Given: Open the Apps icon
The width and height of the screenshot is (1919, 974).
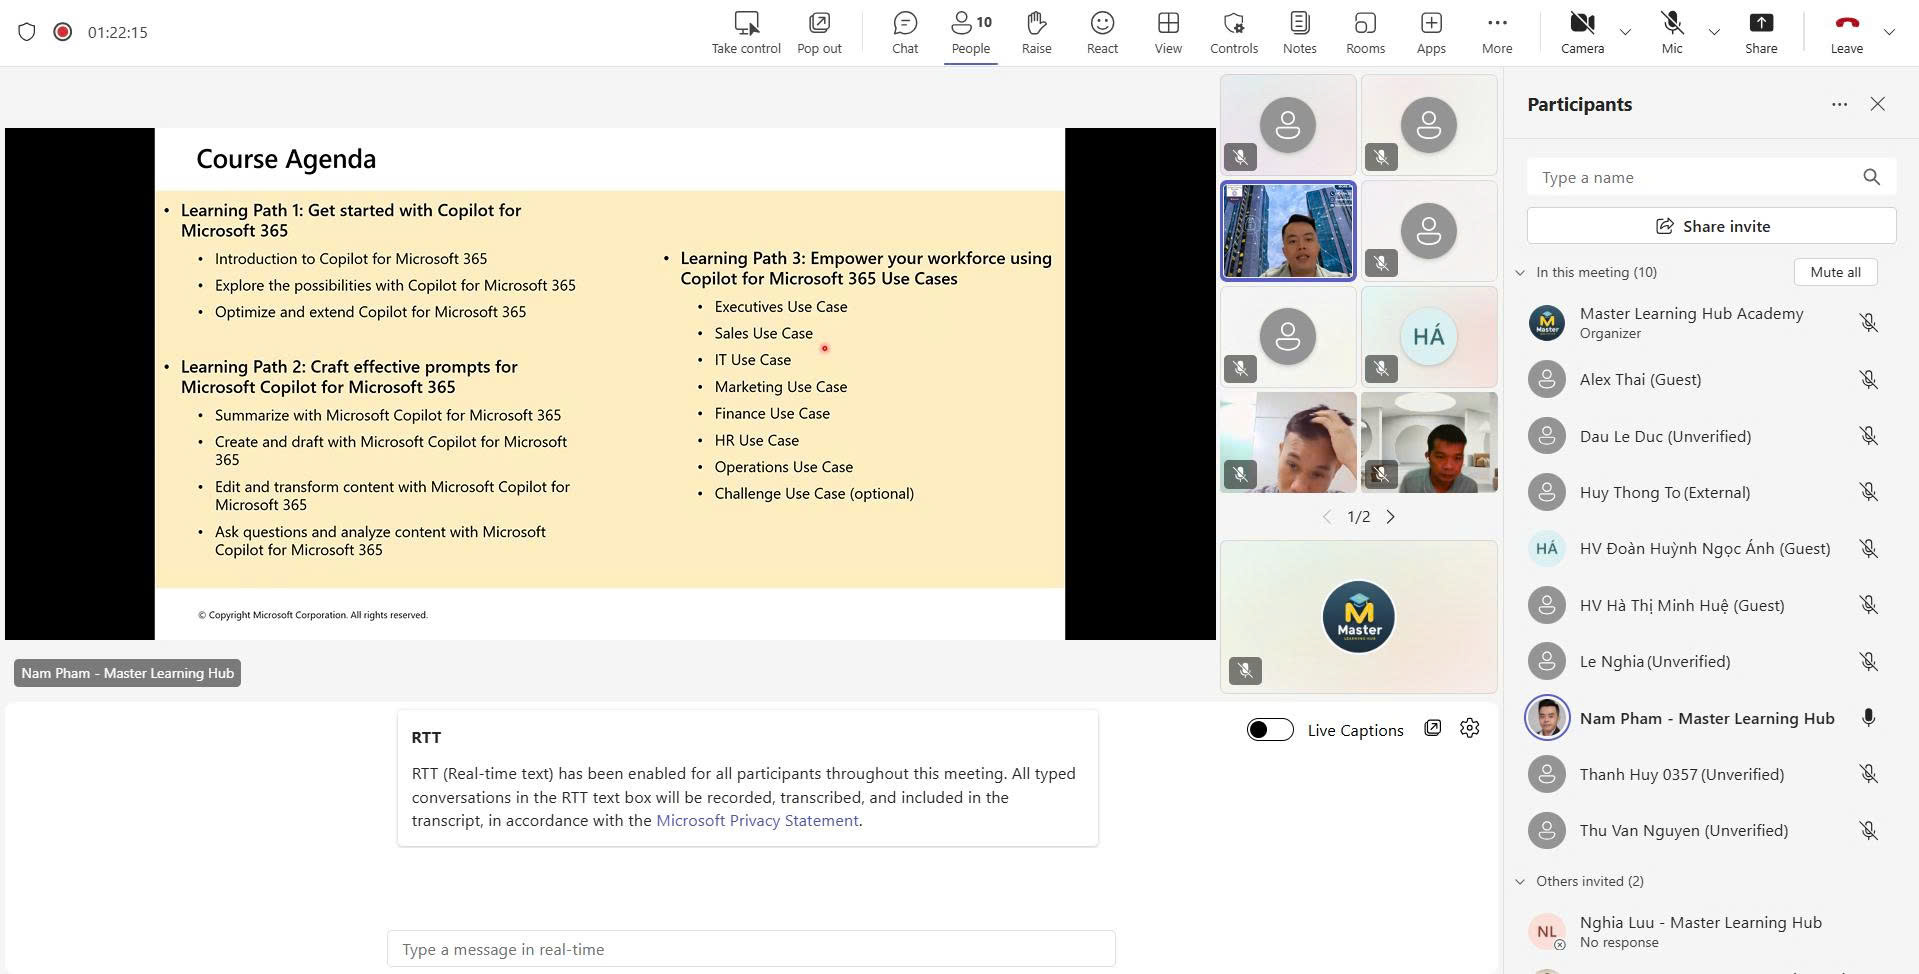Looking at the screenshot, I should 1431,32.
